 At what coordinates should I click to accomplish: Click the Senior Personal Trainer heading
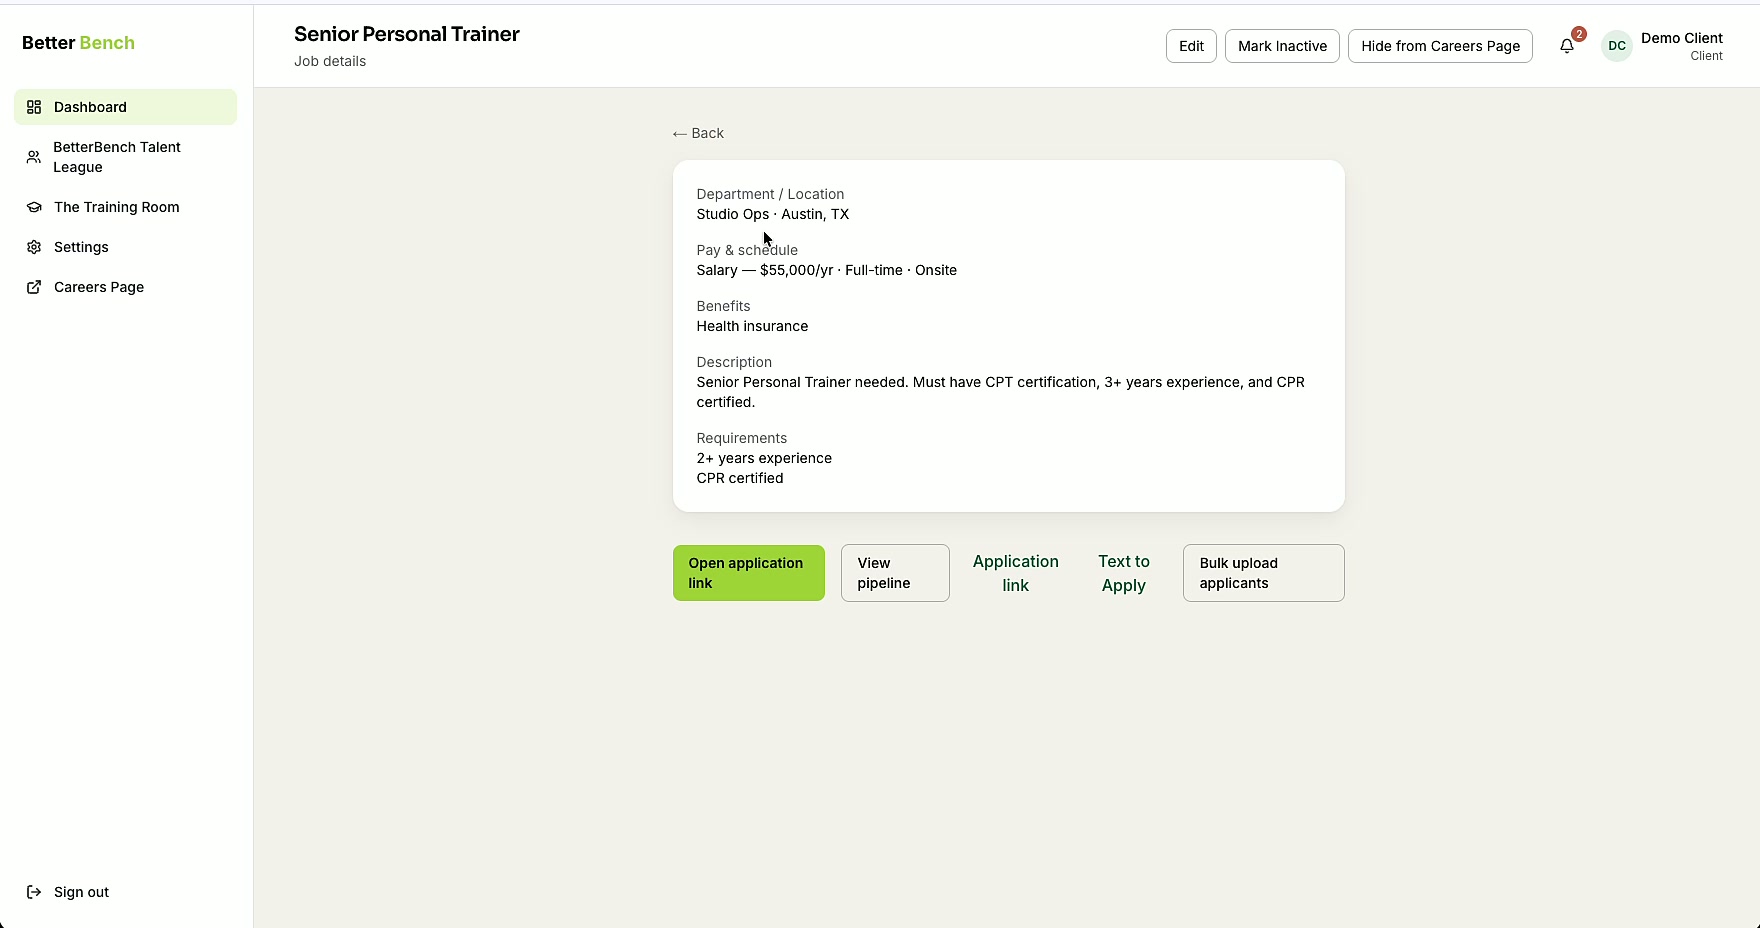[x=407, y=34]
